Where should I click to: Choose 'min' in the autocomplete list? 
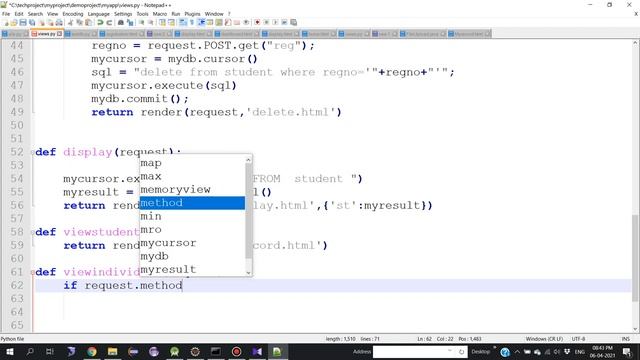[192, 216]
